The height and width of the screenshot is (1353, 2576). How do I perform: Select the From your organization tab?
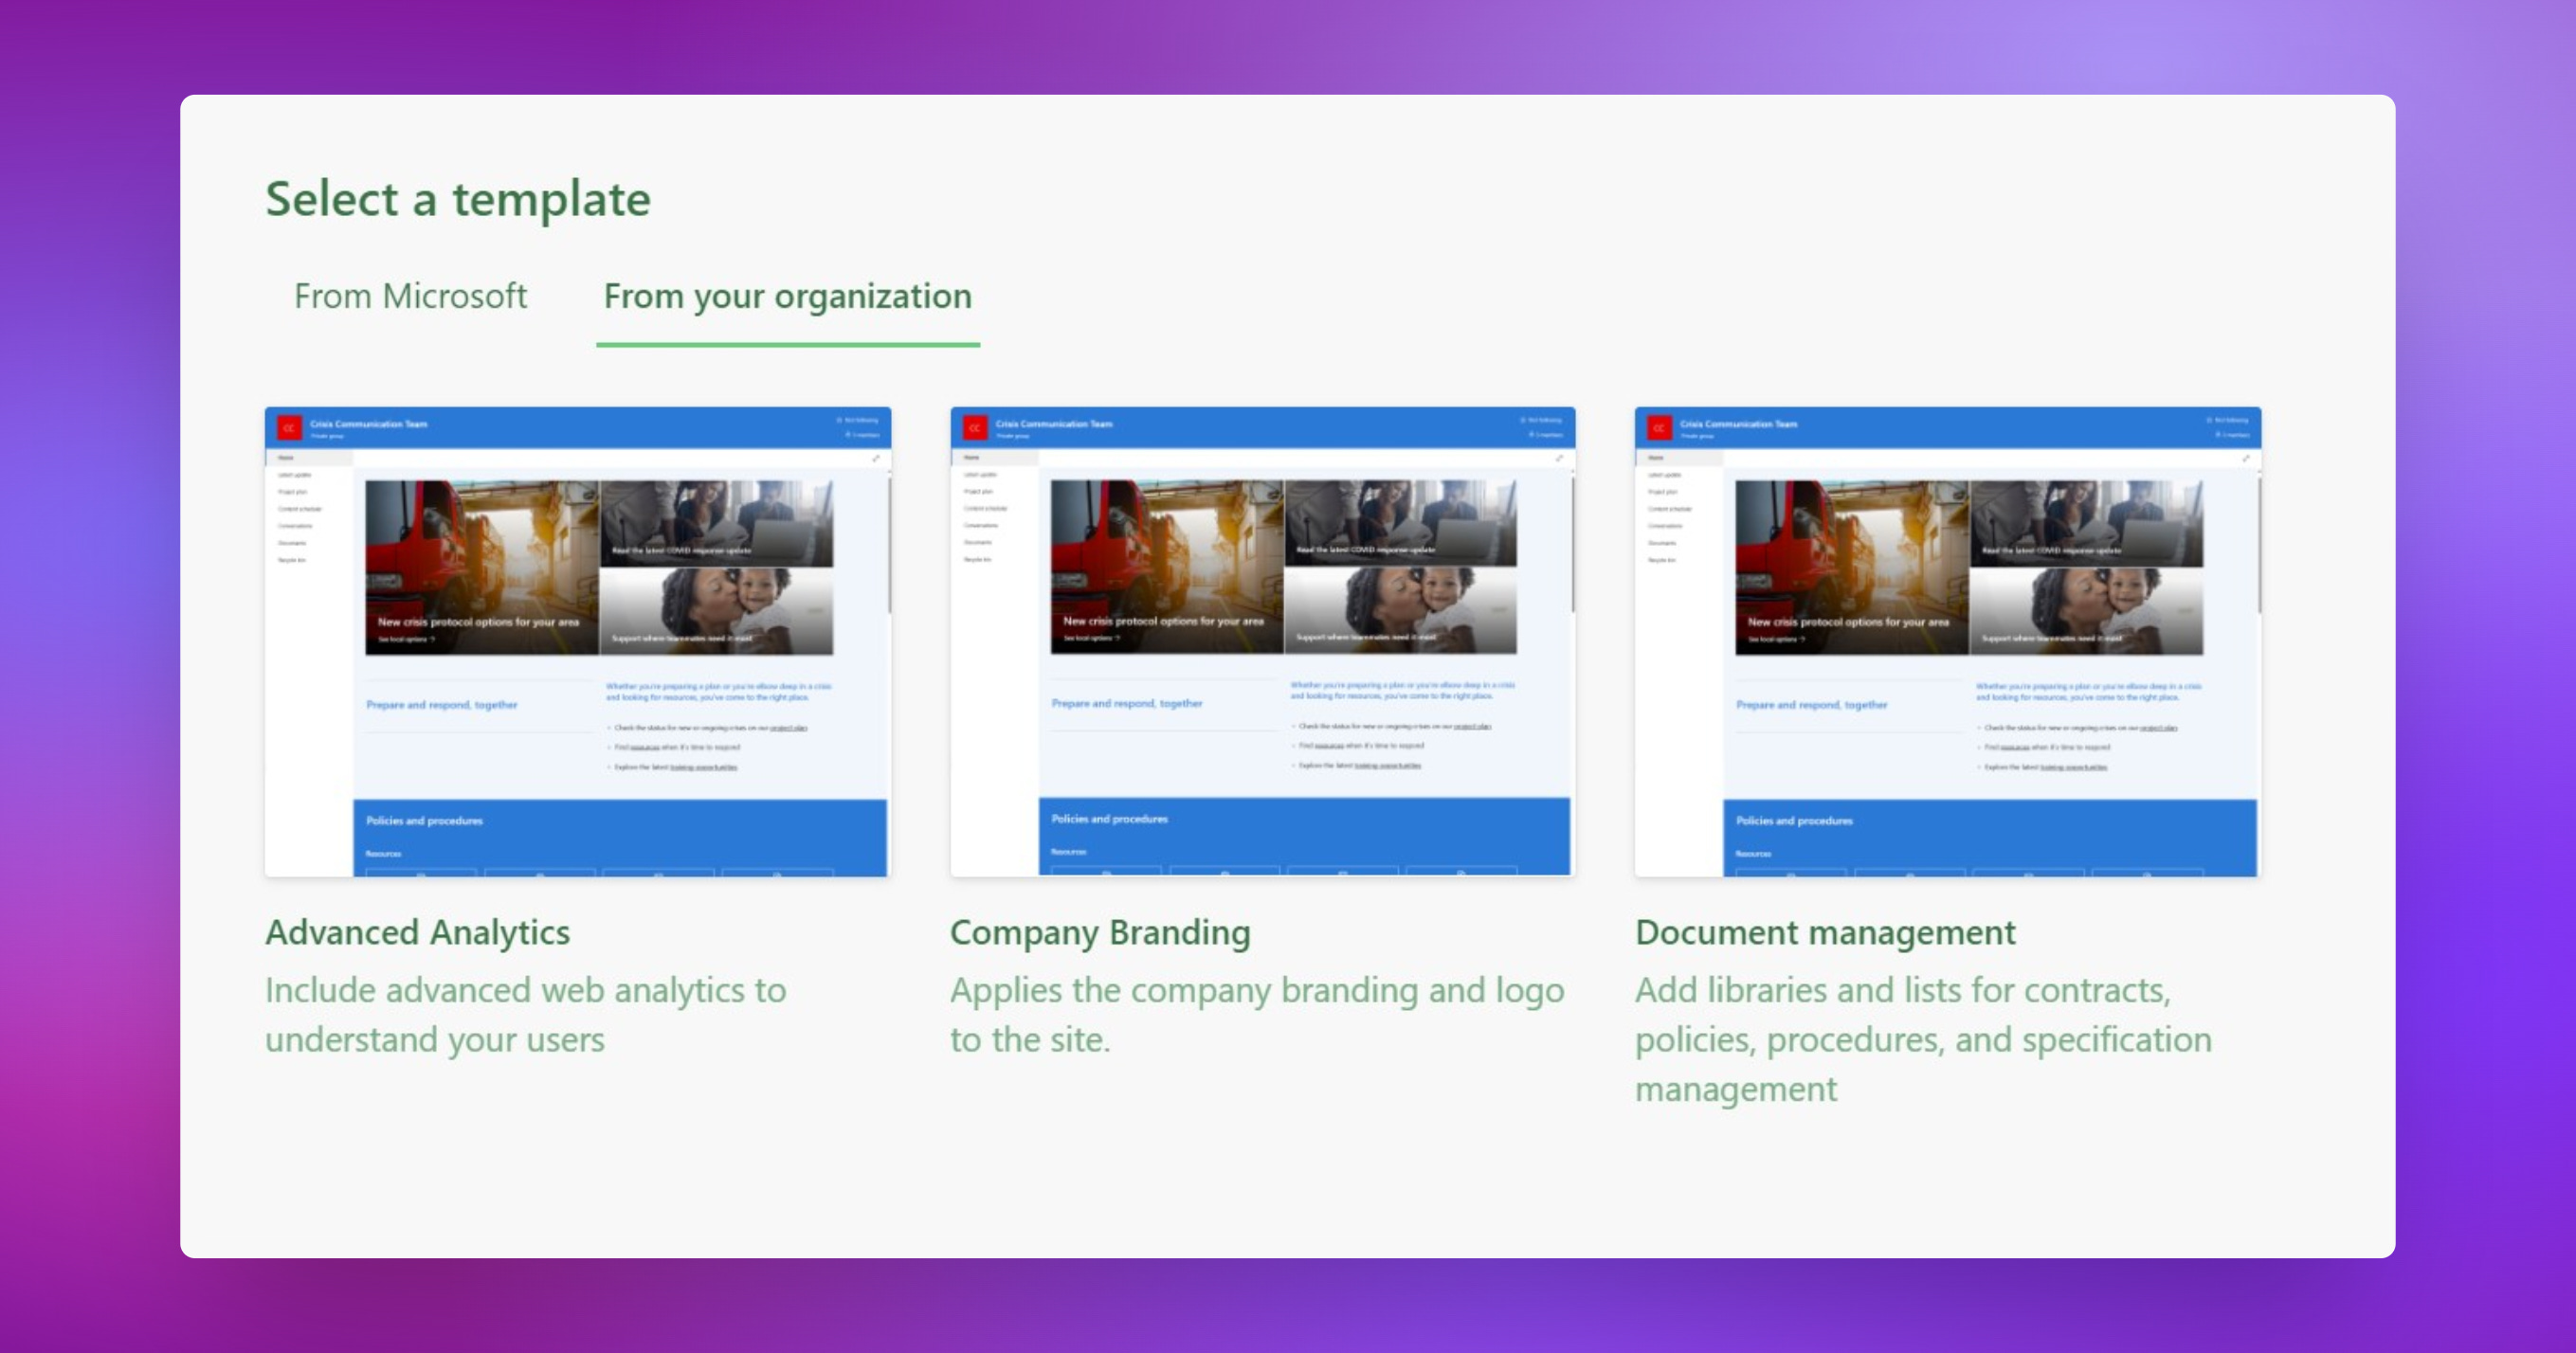(786, 296)
